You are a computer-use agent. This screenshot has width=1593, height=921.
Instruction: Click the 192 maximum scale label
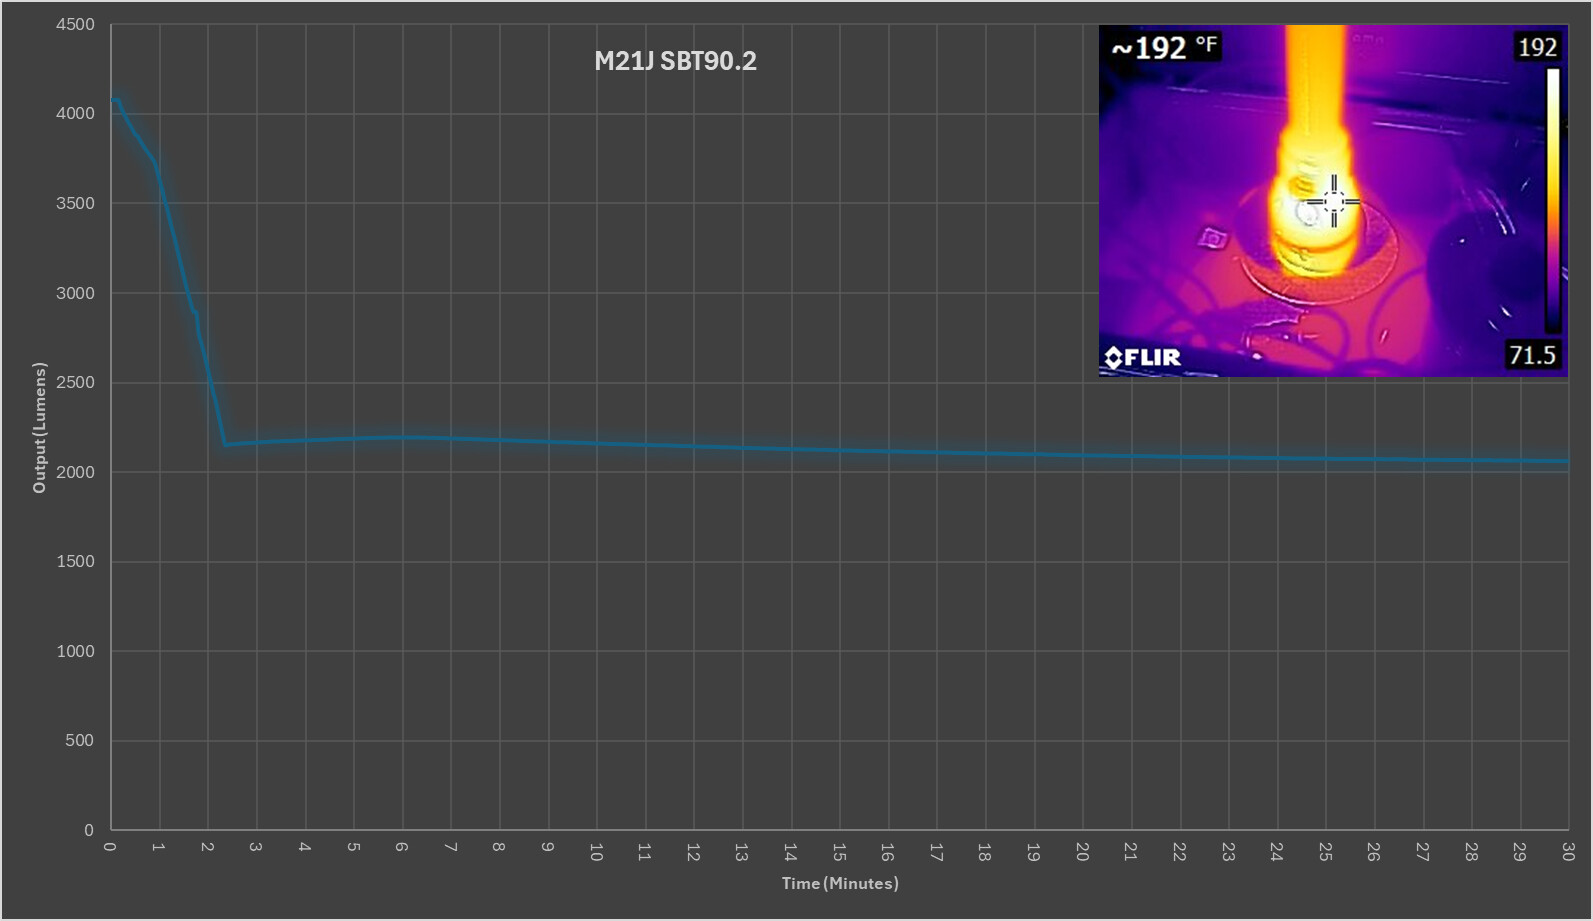click(1536, 47)
